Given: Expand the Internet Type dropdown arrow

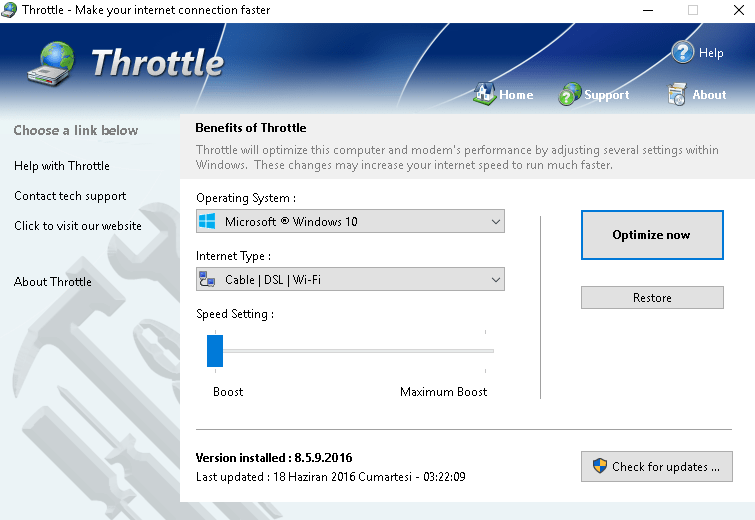Looking at the screenshot, I should 495,279.
